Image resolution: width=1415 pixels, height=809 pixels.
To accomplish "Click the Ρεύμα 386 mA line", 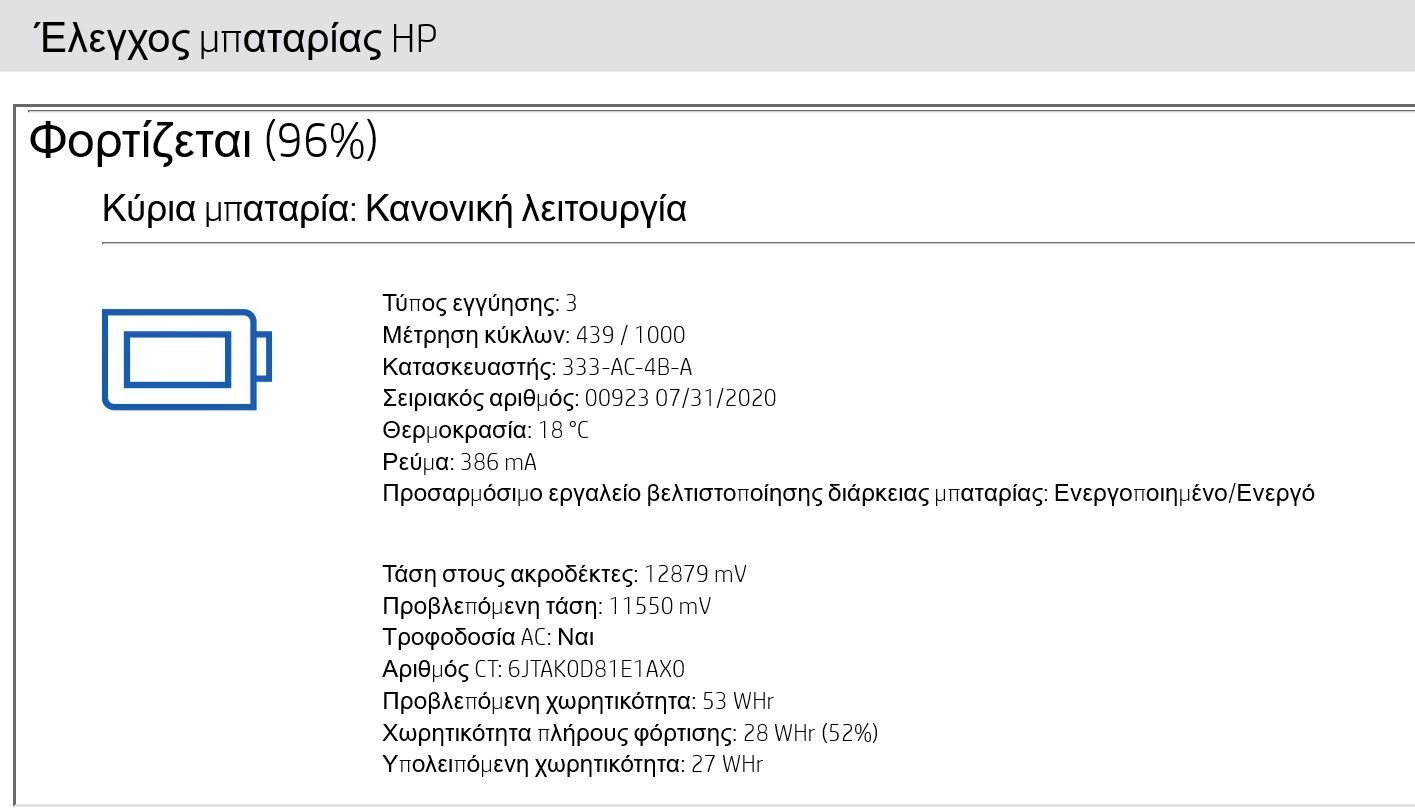I will click(459, 462).
